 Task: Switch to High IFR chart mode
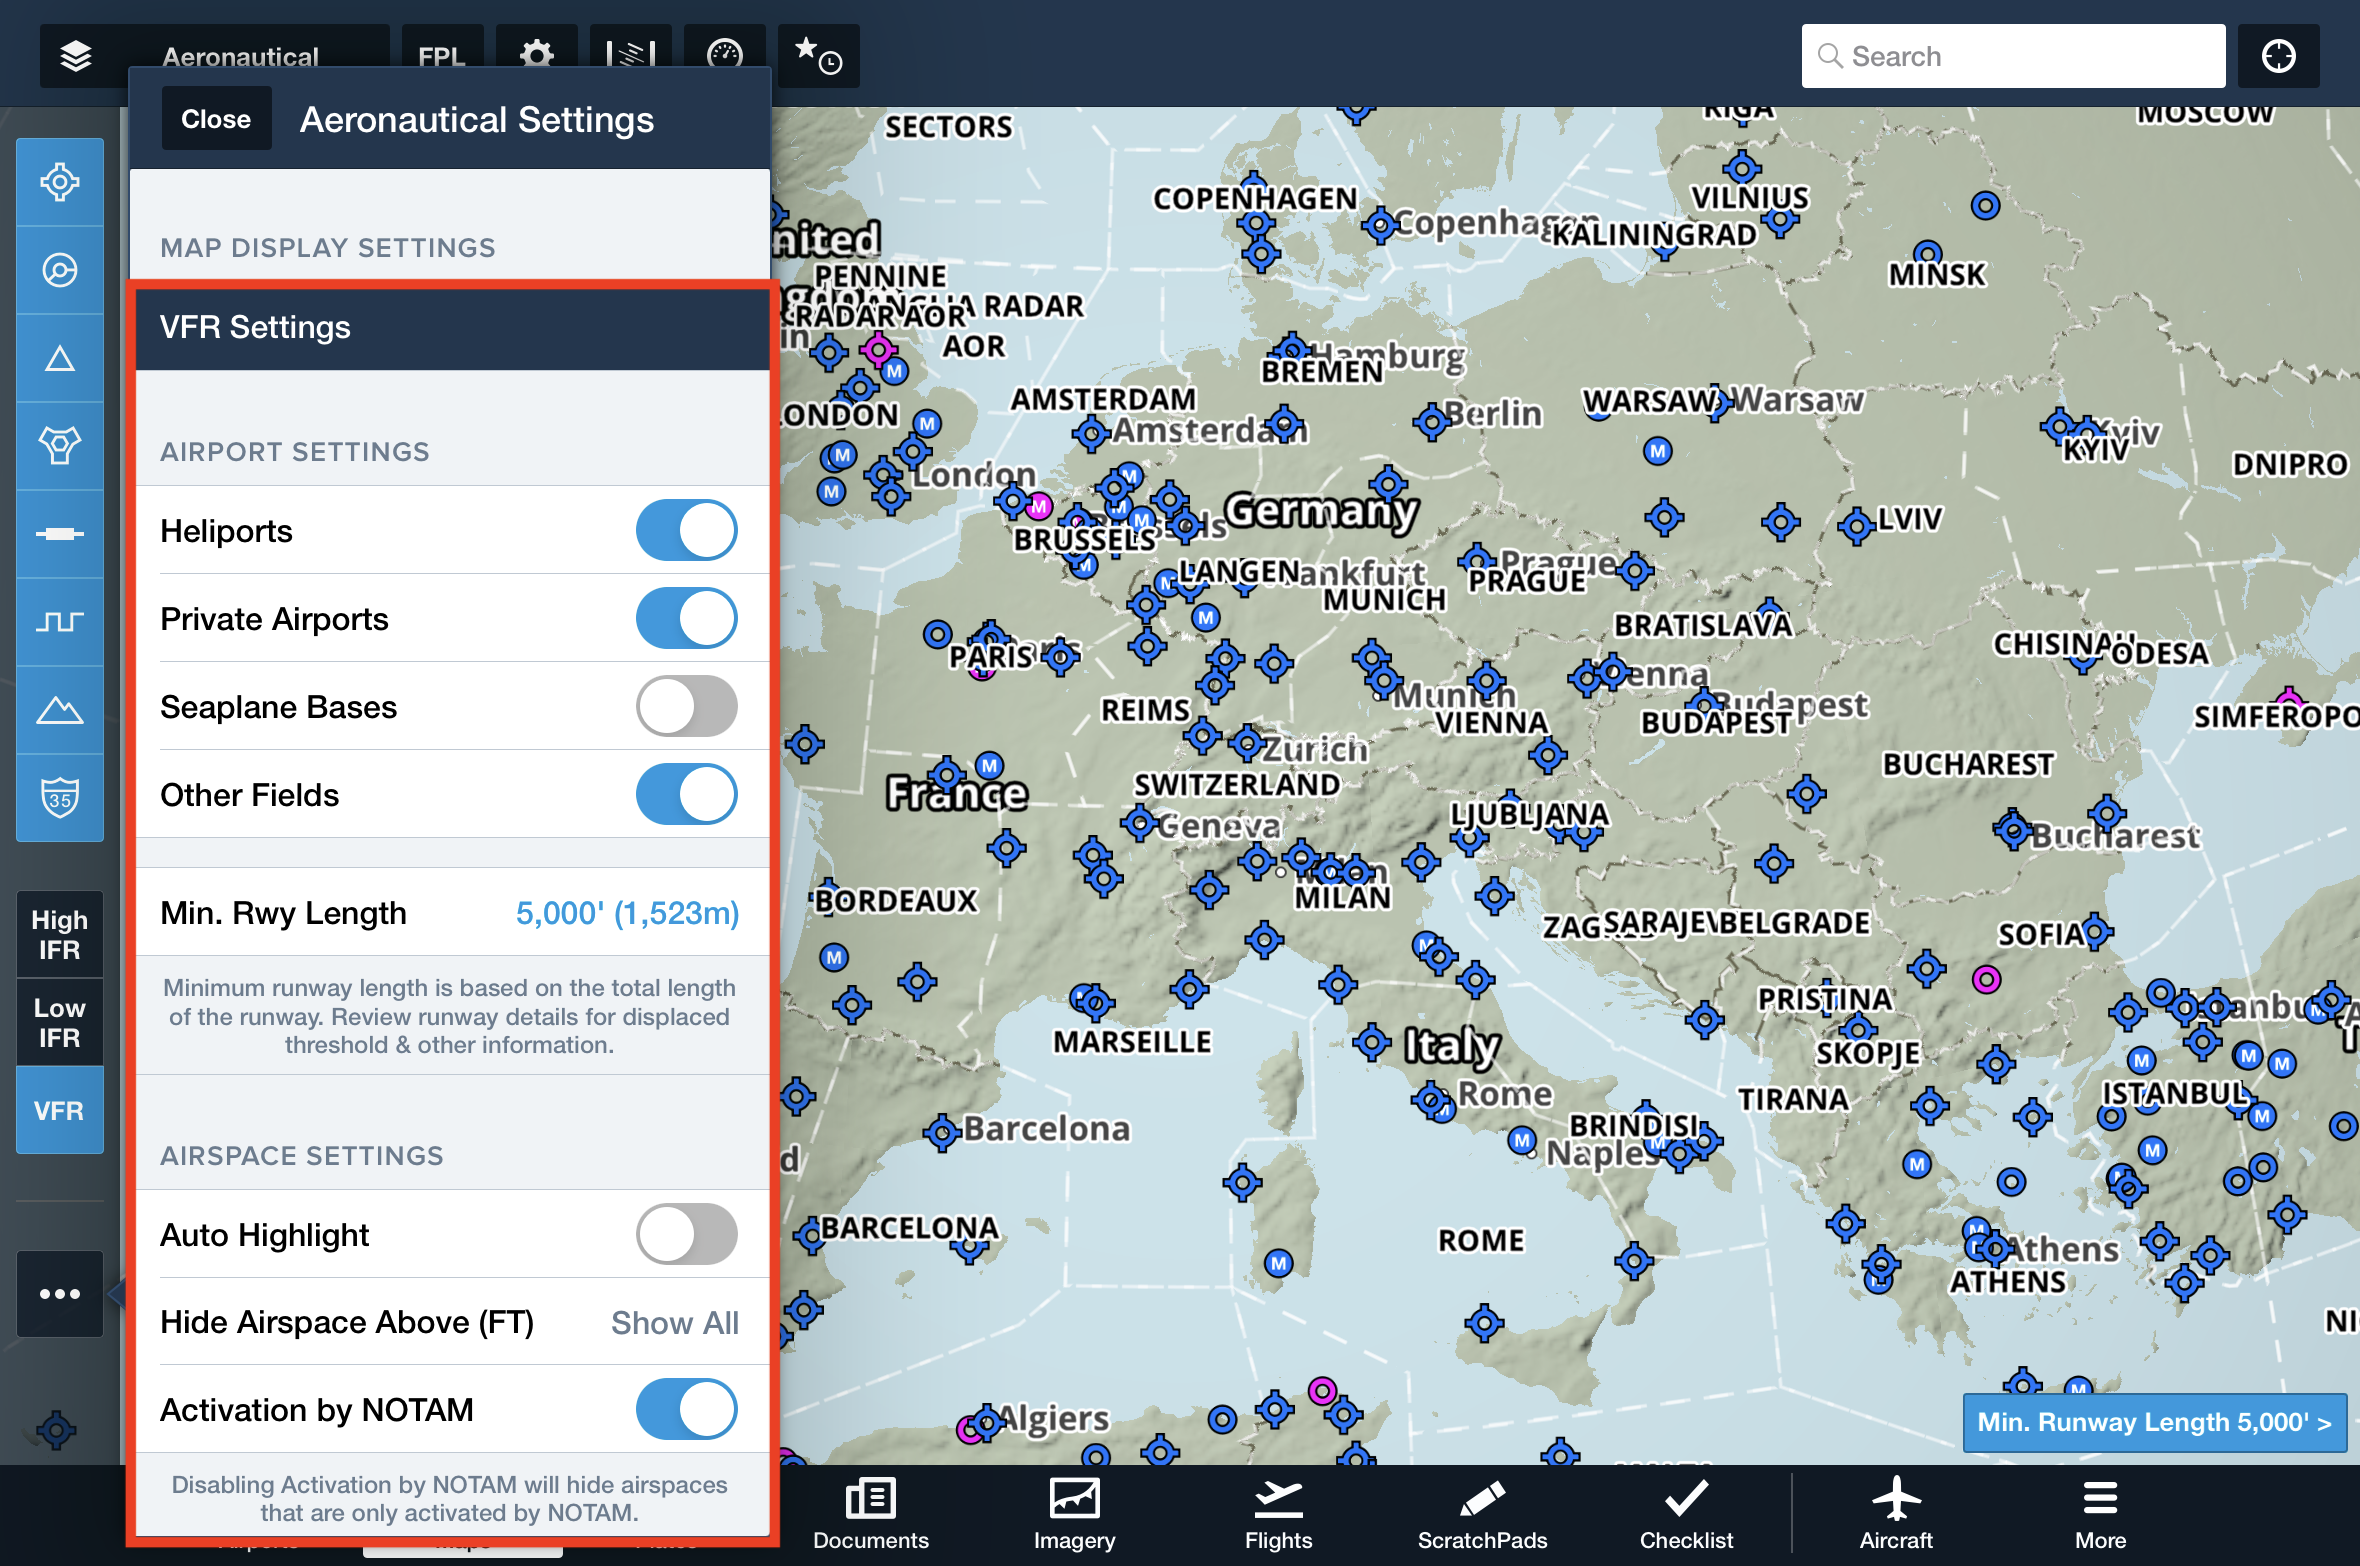coord(60,934)
